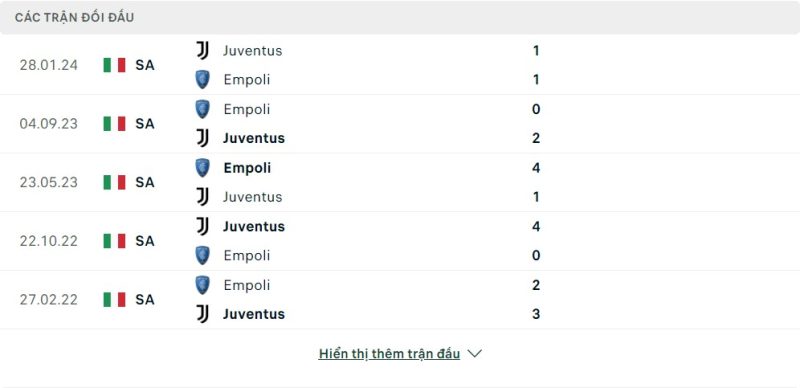Click Juventus logo in 28.01.24 match
Viewport: 800px width, 388px height.
[203, 51]
